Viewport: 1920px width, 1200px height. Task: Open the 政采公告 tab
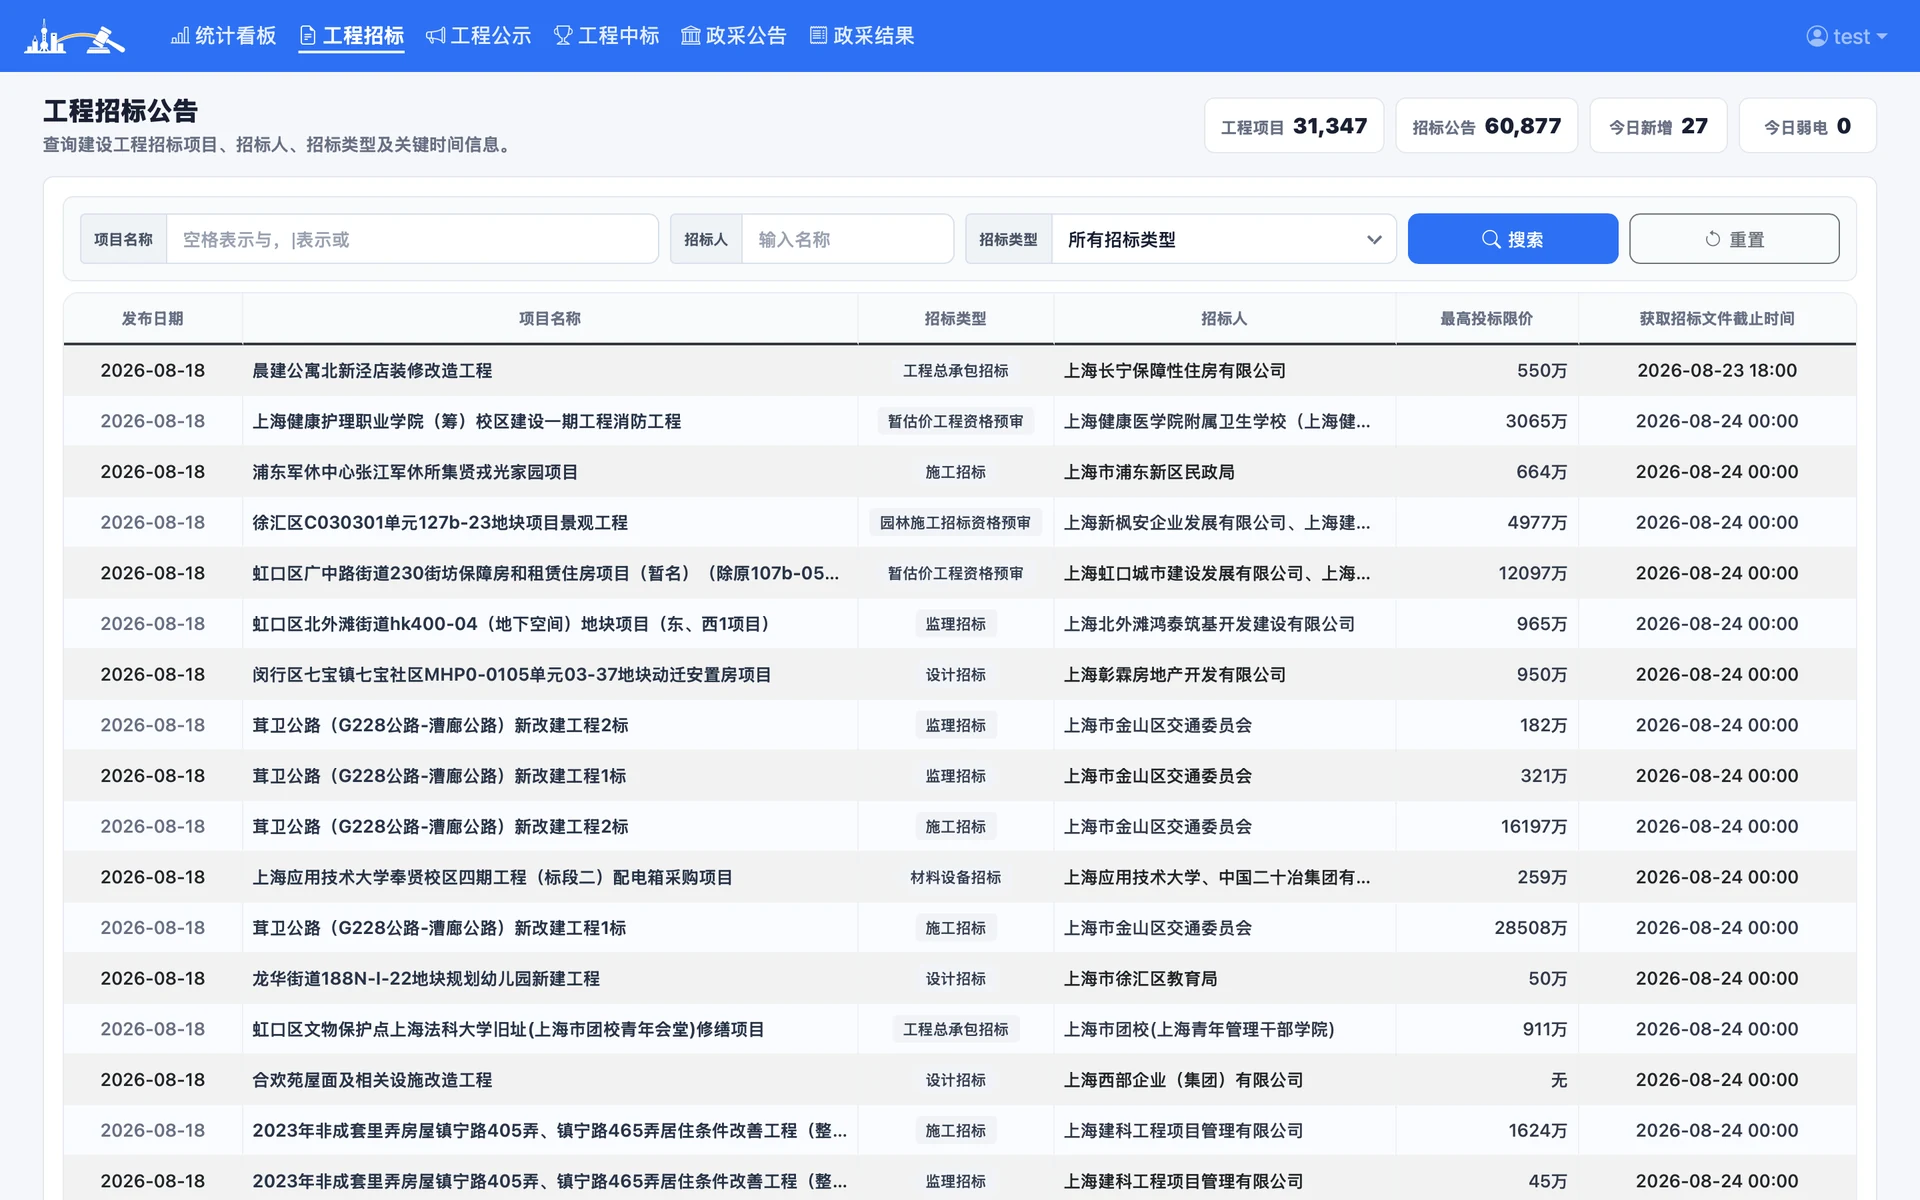(x=734, y=36)
